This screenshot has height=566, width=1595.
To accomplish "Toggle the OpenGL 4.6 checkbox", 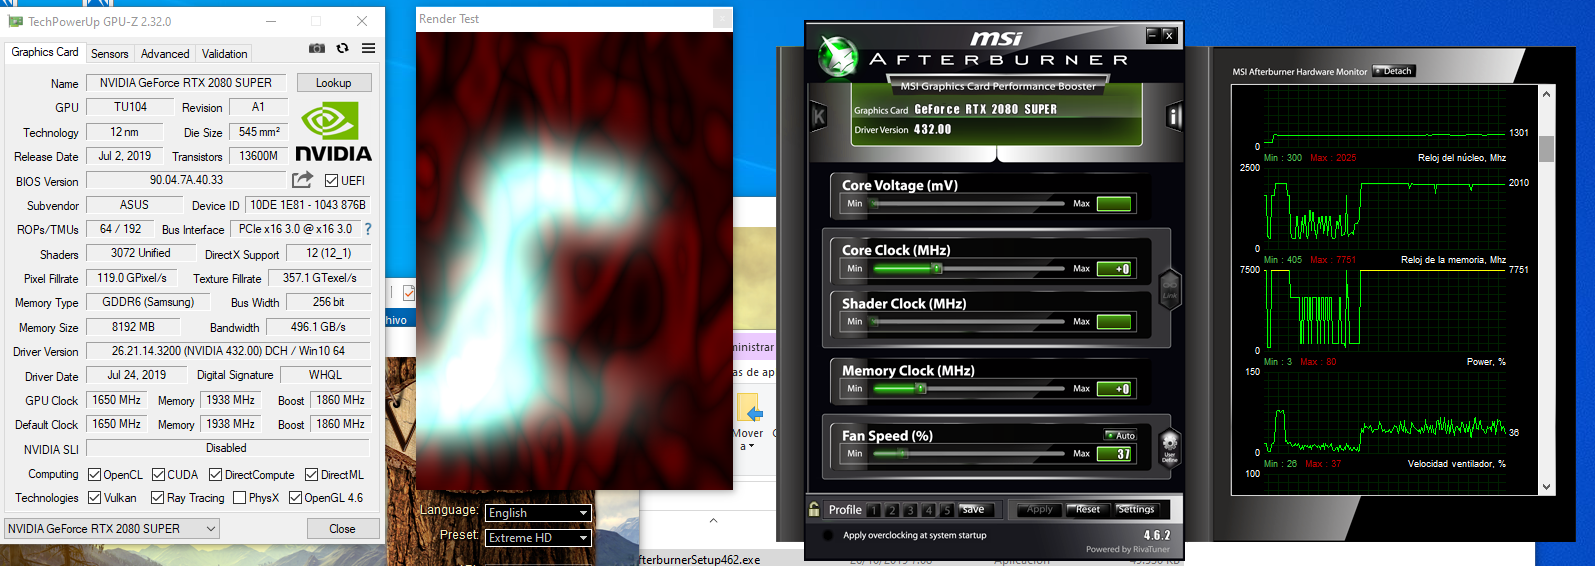I will pyautogui.click(x=295, y=498).
